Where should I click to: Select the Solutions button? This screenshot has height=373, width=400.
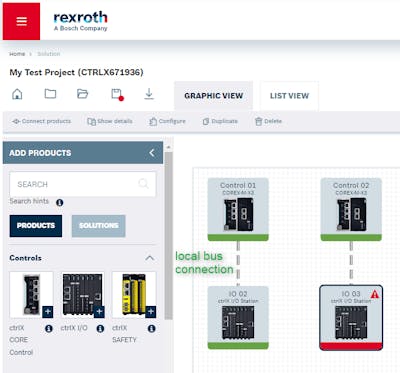tap(99, 226)
